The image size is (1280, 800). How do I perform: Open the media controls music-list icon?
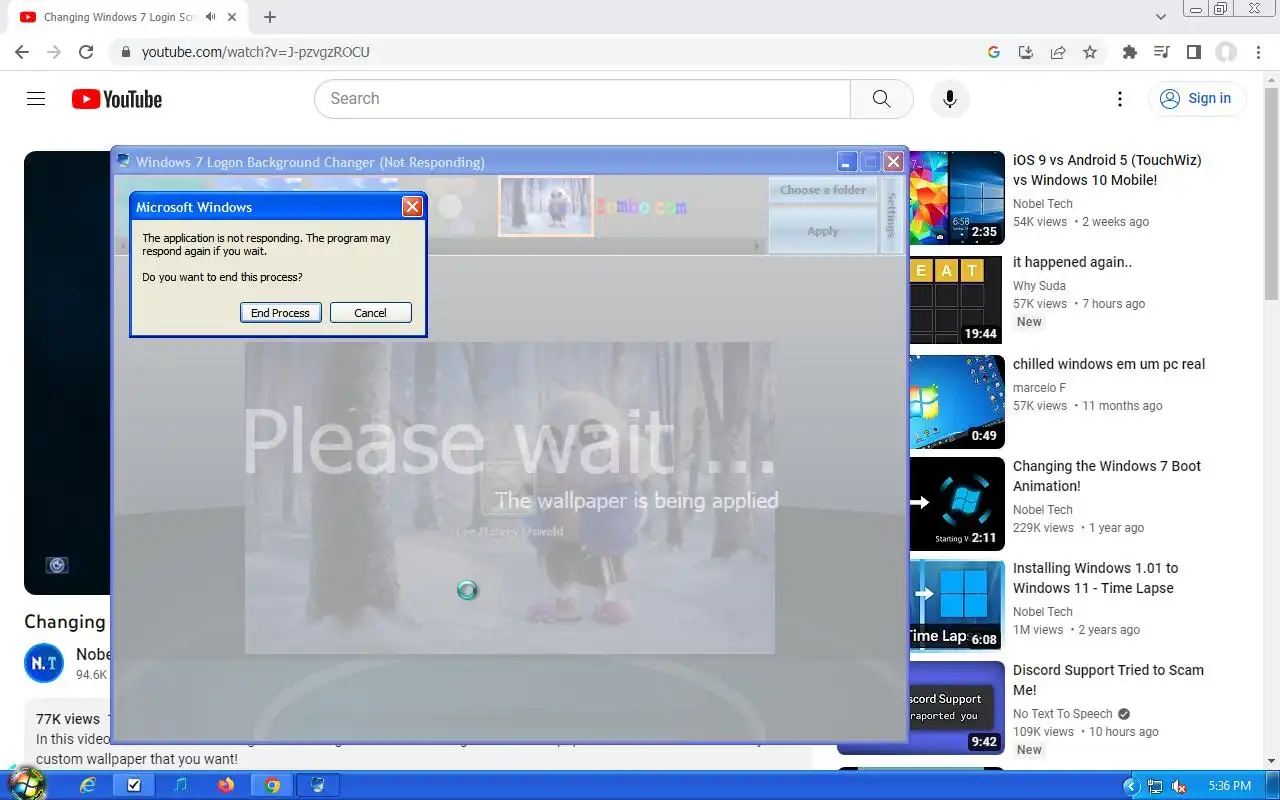pyautogui.click(x=1162, y=52)
